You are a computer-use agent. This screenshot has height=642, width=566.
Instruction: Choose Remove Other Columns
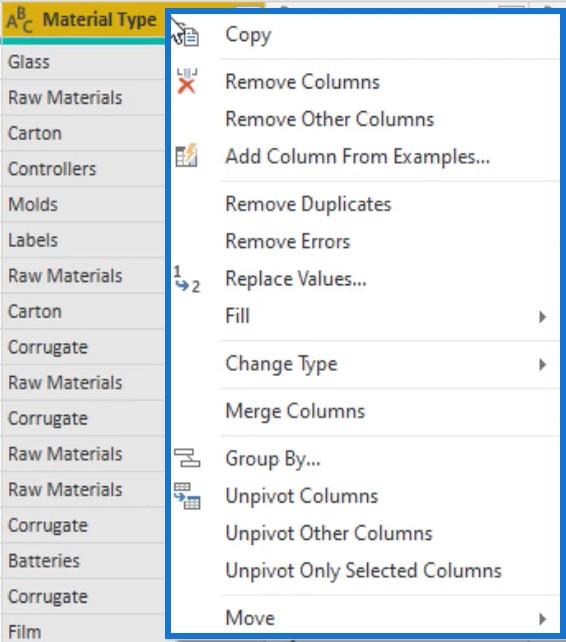330,119
